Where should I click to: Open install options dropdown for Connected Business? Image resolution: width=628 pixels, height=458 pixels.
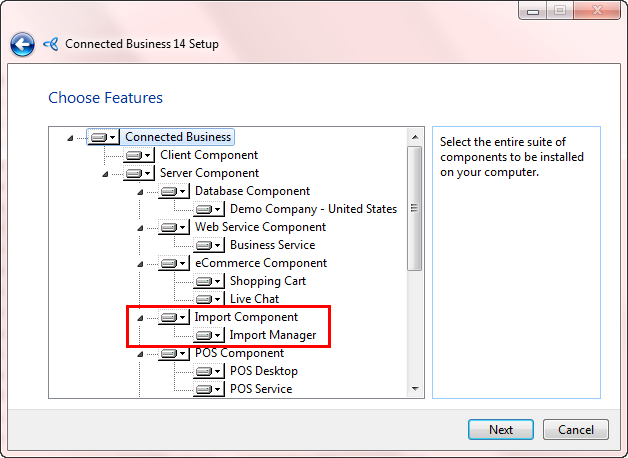coord(113,137)
